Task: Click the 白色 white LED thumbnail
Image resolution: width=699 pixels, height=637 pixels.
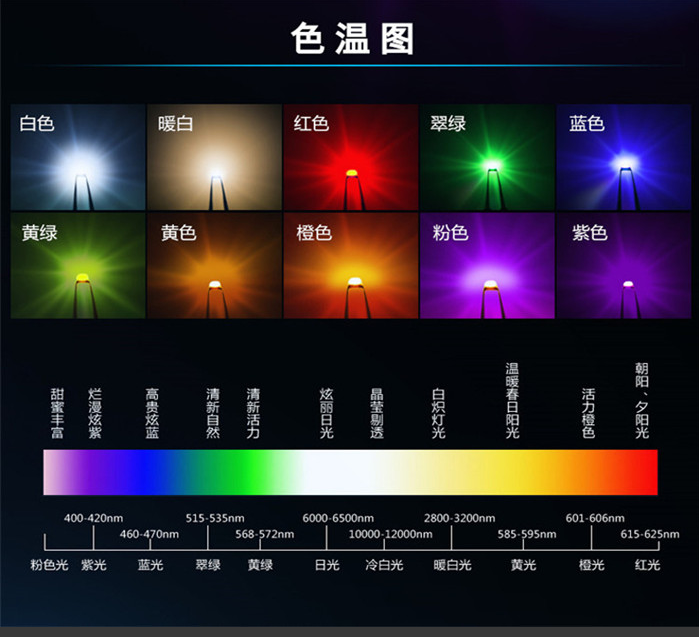Action: coord(78,157)
